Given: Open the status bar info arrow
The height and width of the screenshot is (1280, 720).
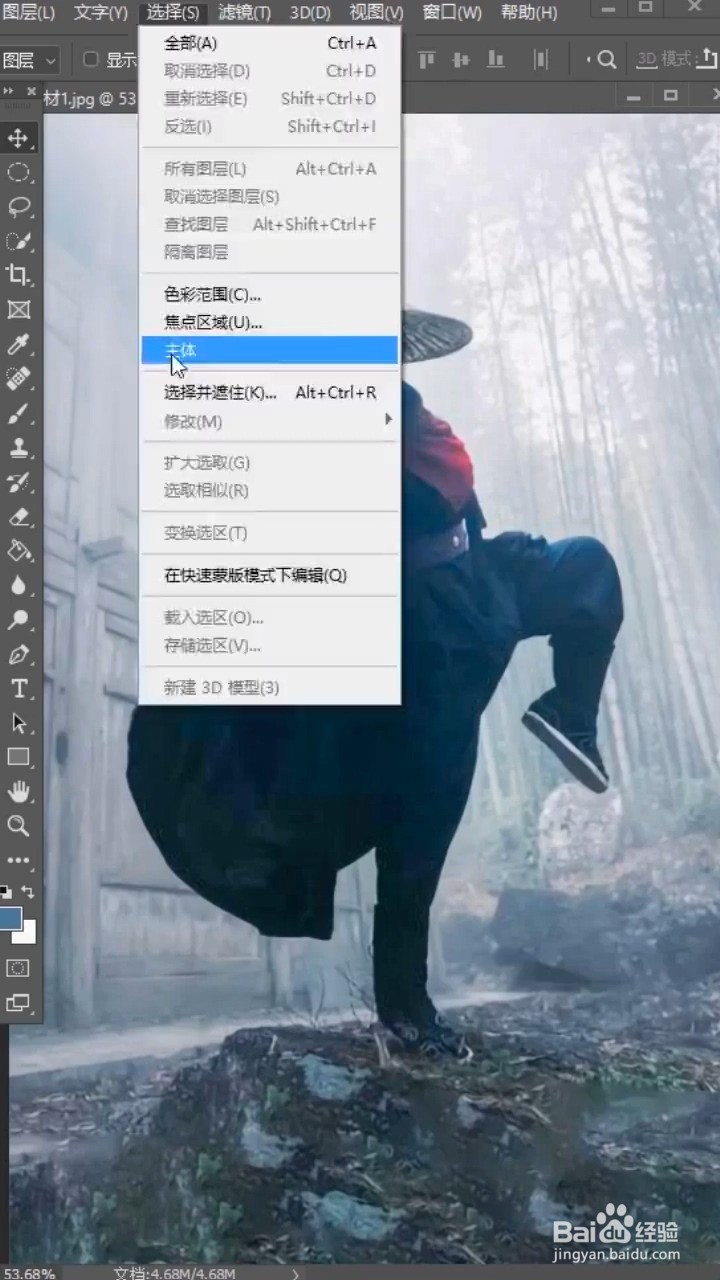Looking at the screenshot, I should pyautogui.click(x=296, y=1273).
